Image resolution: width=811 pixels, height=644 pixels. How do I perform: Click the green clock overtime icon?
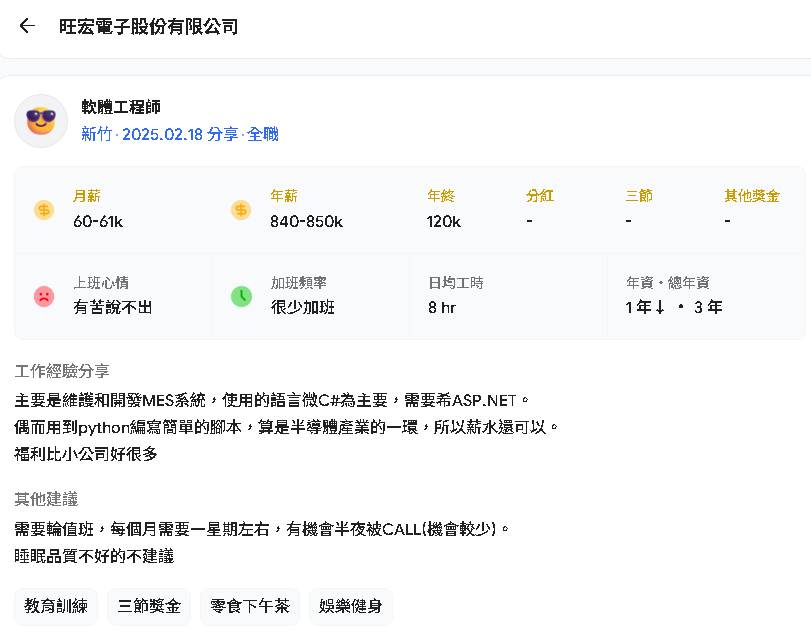pos(241,296)
